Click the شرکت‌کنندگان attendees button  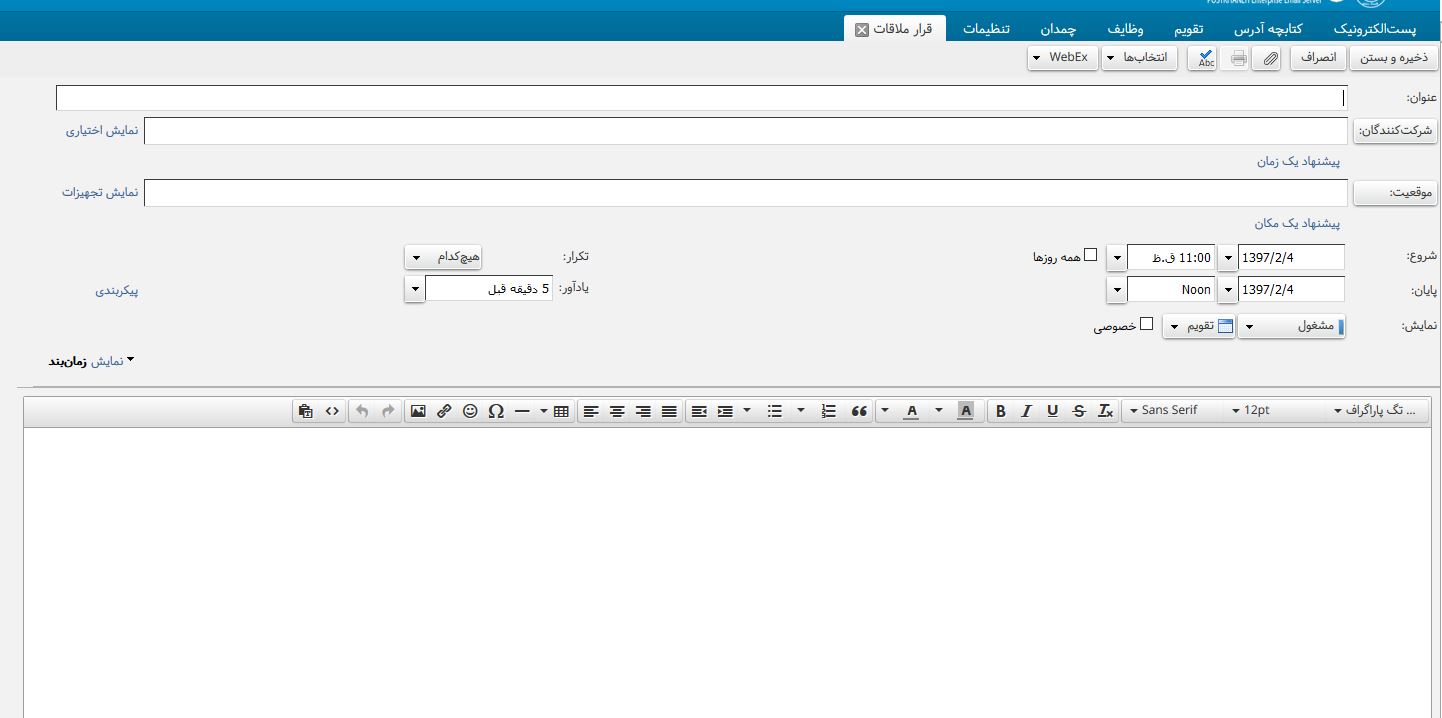1396,131
